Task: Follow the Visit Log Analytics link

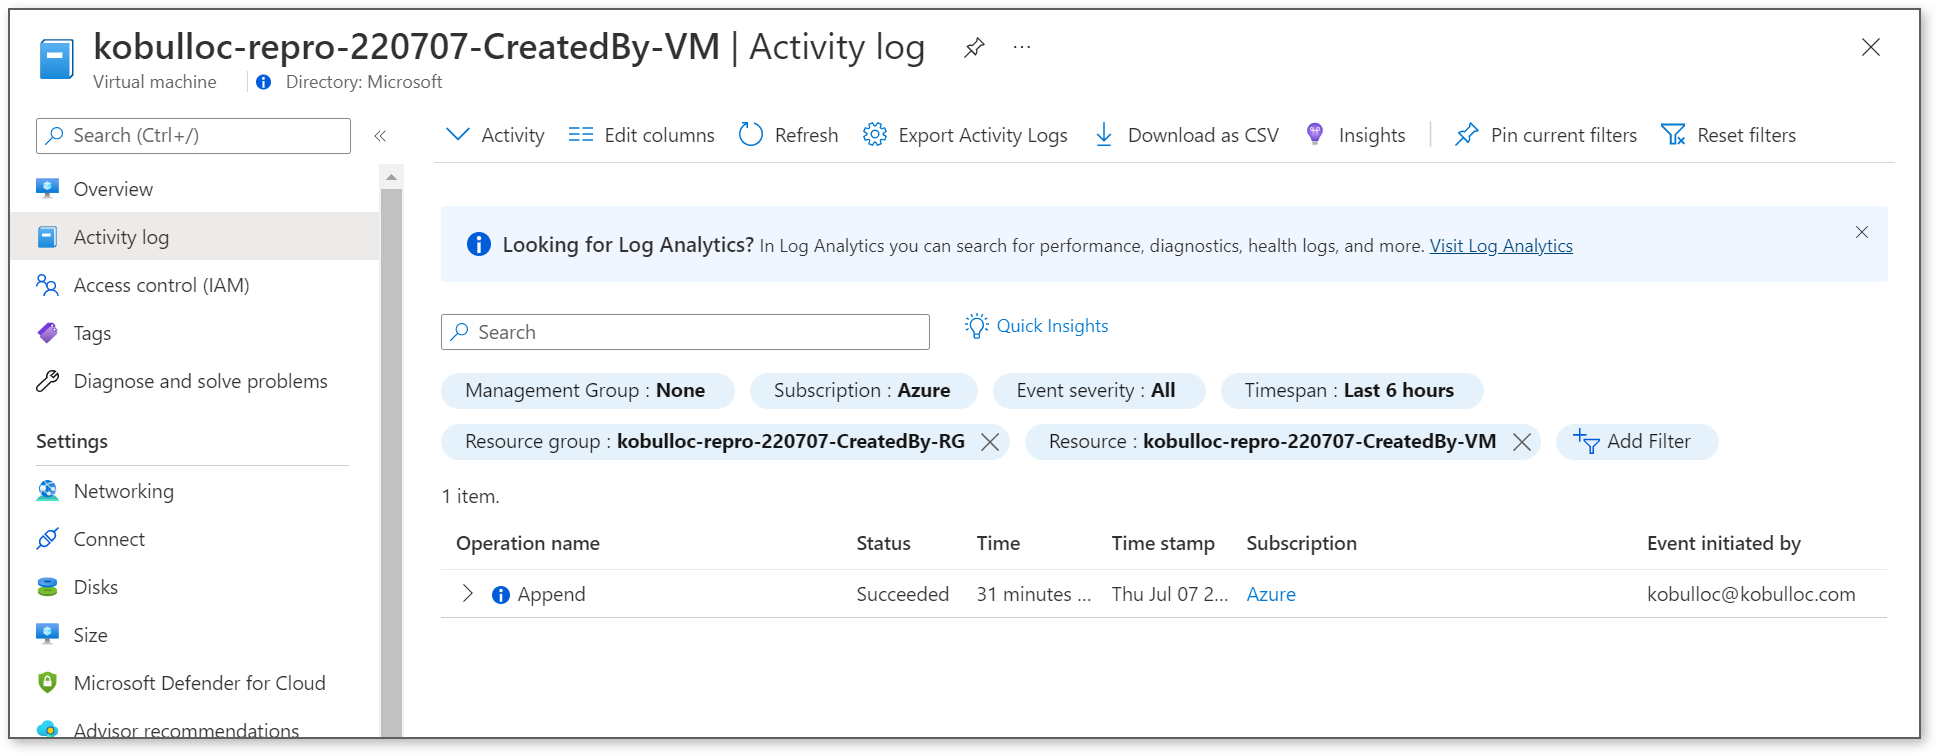Action: pos(1501,246)
